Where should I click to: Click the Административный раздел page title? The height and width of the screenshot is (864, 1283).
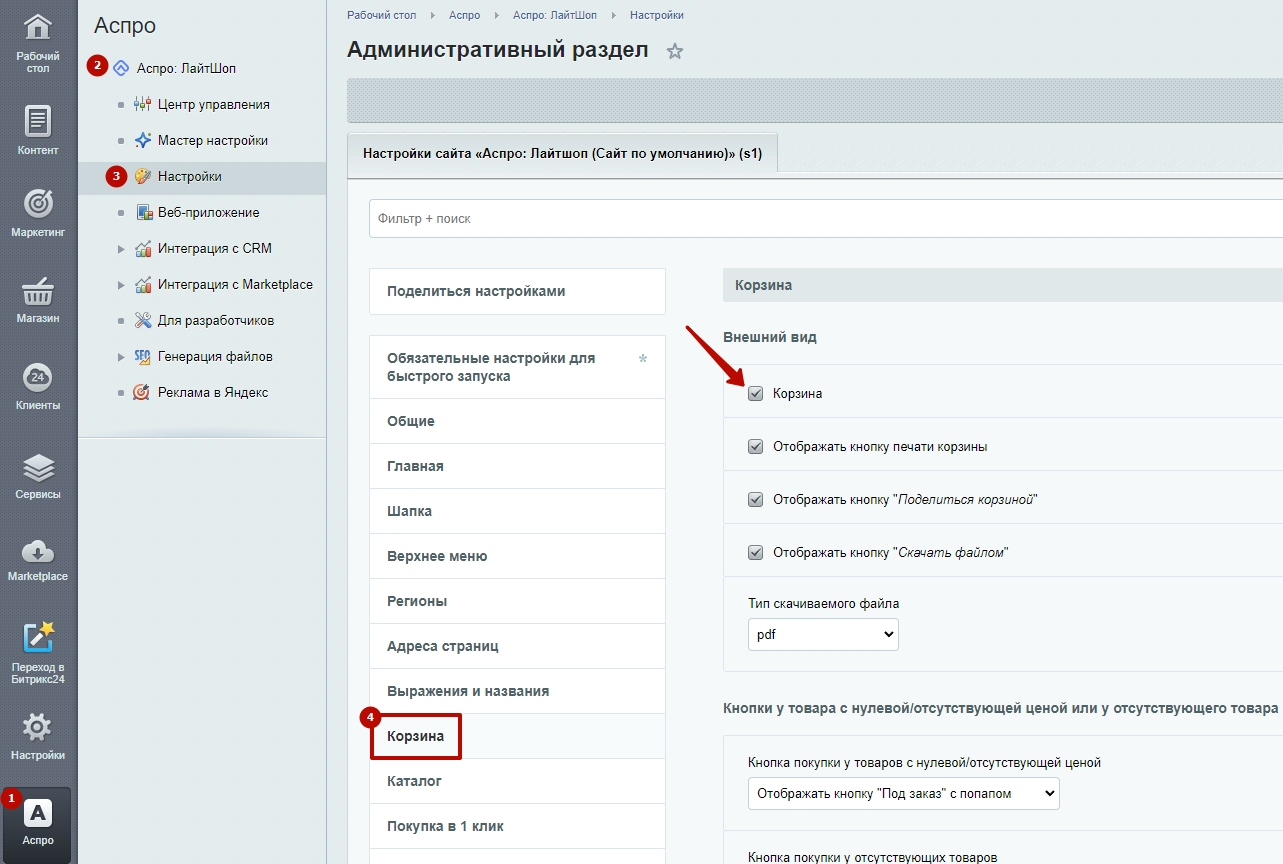pos(497,50)
